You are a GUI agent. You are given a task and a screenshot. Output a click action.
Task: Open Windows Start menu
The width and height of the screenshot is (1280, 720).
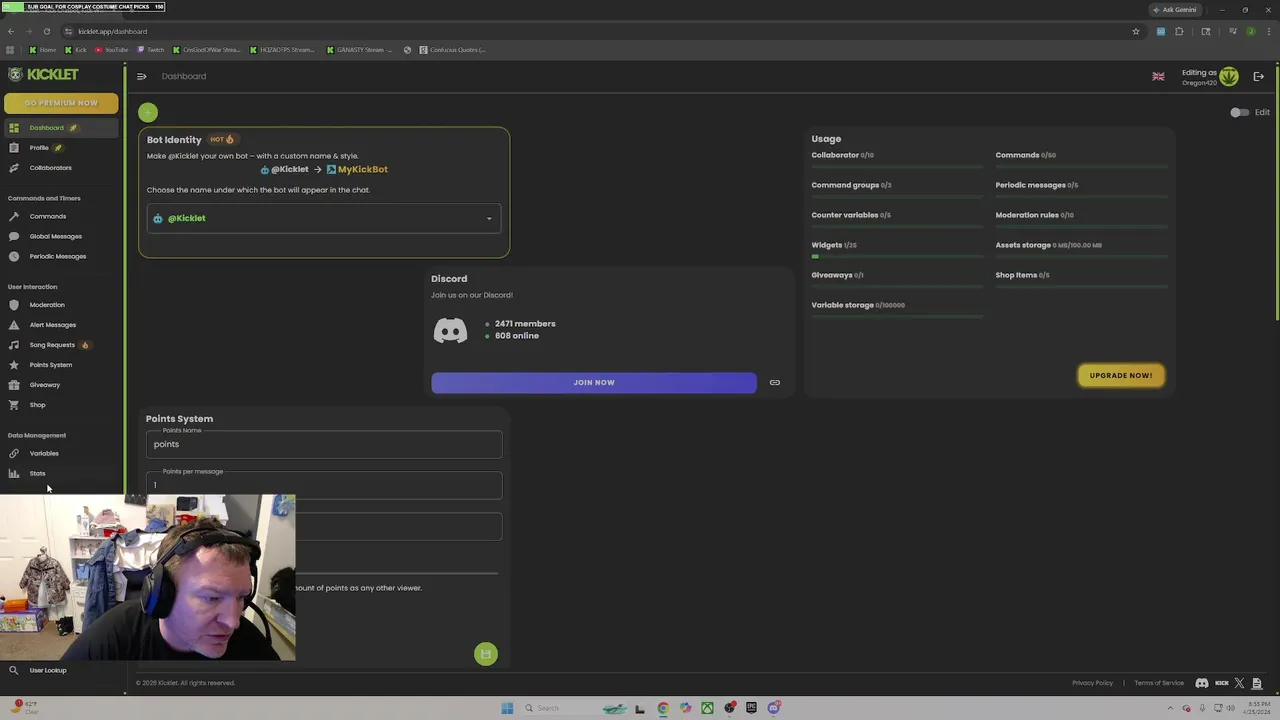click(507, 708)
